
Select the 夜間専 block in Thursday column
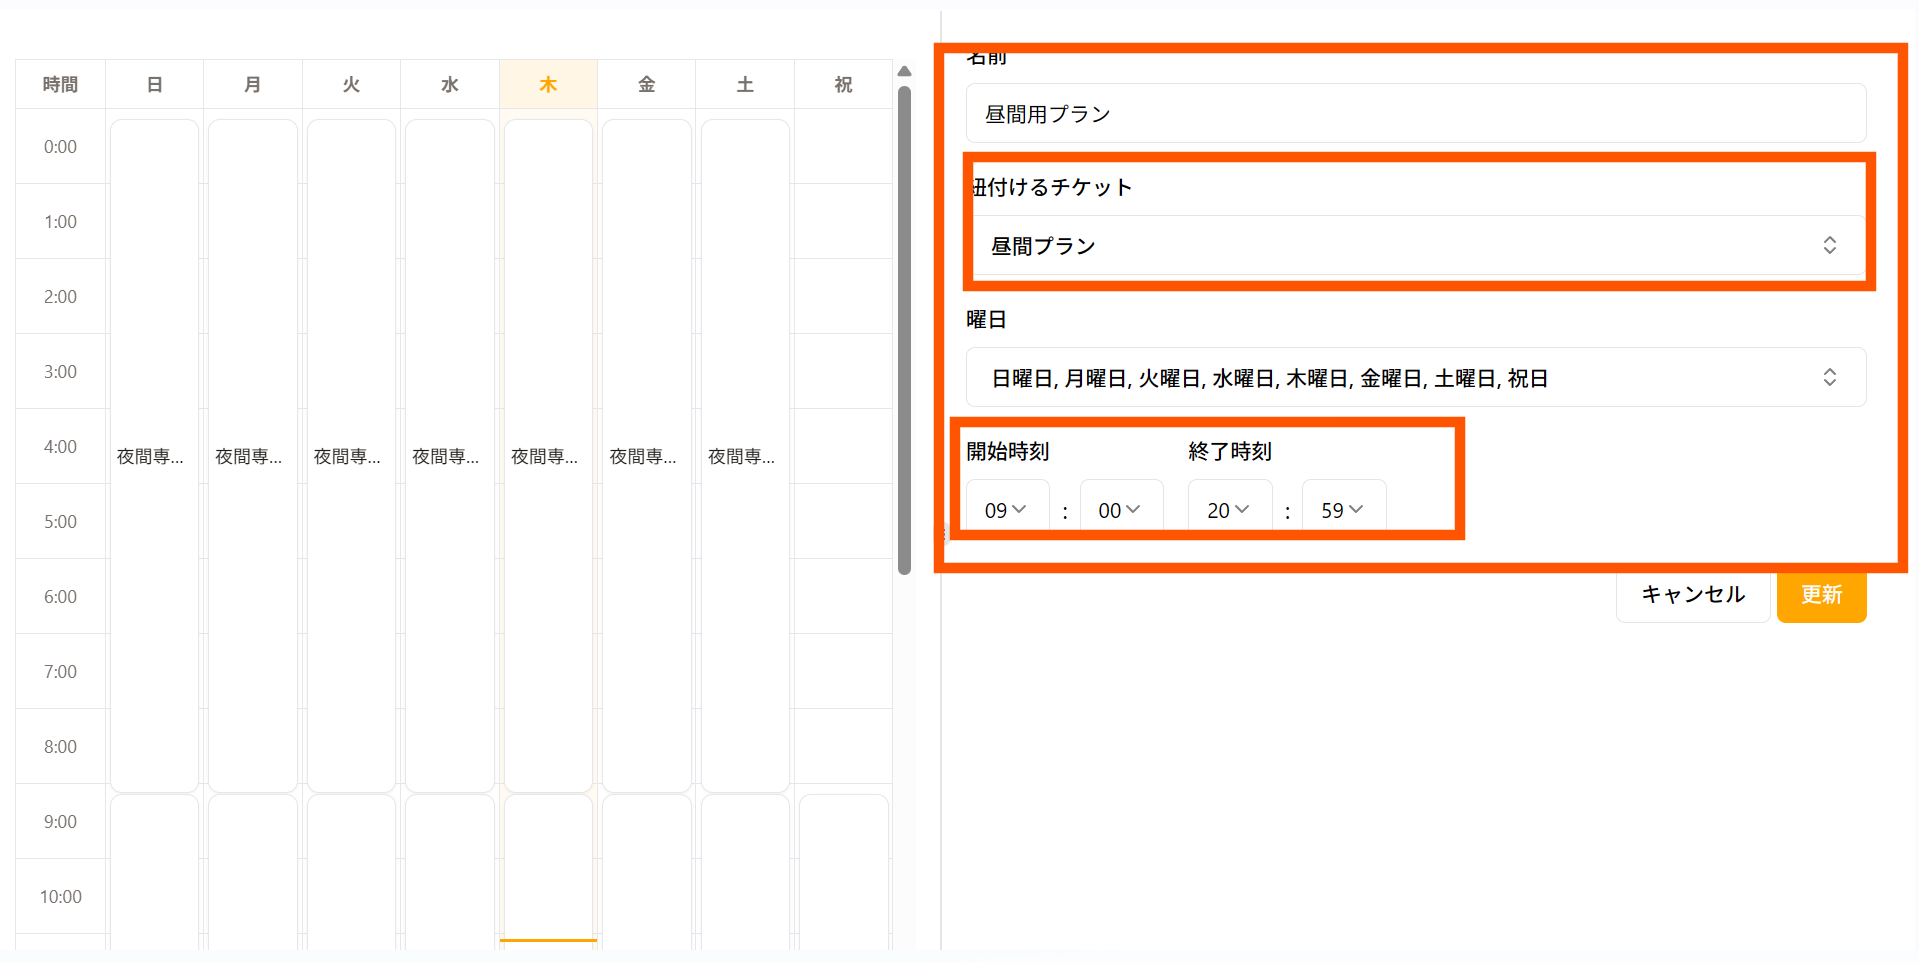(x=548, y=456)
